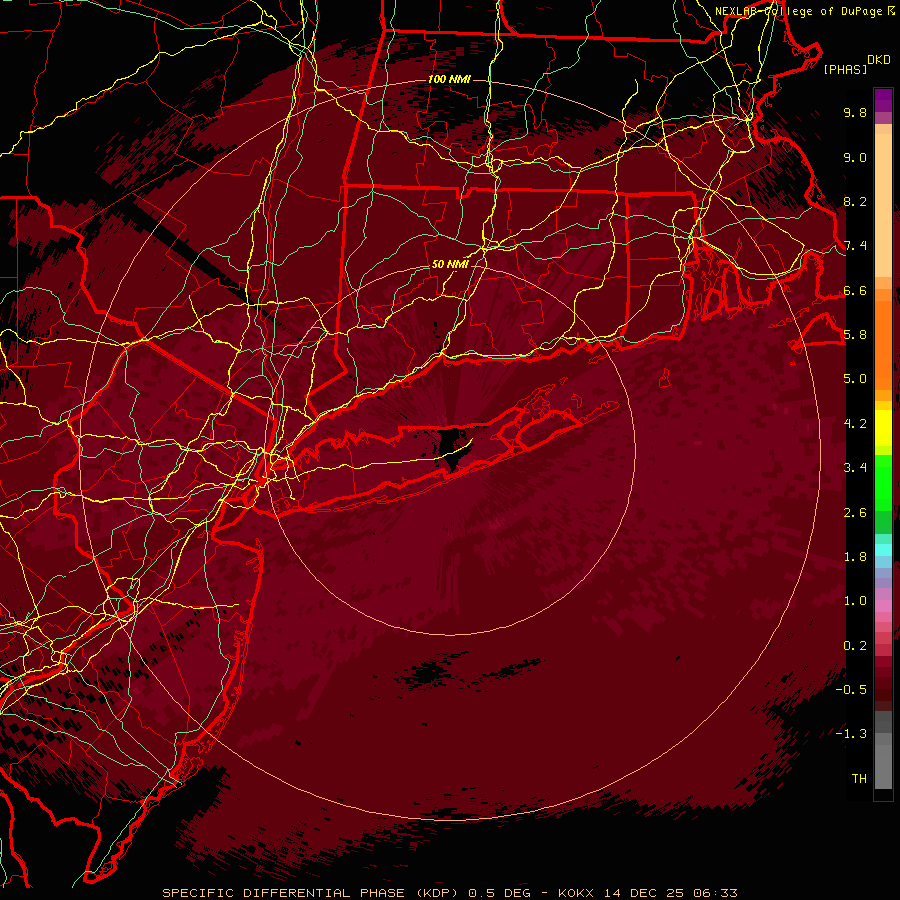
Task: Click the "50 NMI" range ring label
Action: [450, 264]
